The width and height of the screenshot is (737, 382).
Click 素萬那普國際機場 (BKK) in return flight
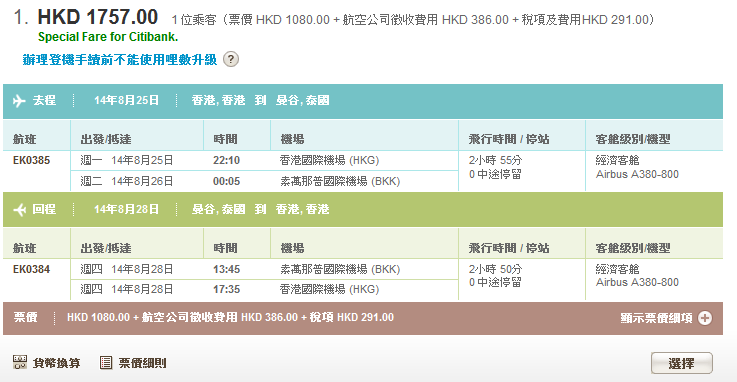[340, 269]
